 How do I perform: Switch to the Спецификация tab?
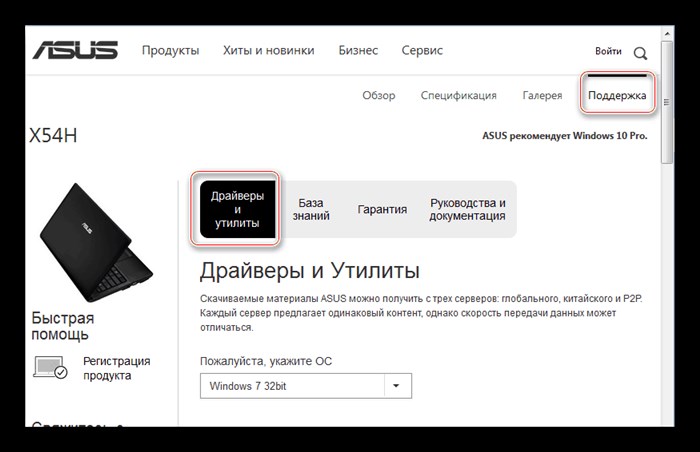pos(458,95)
